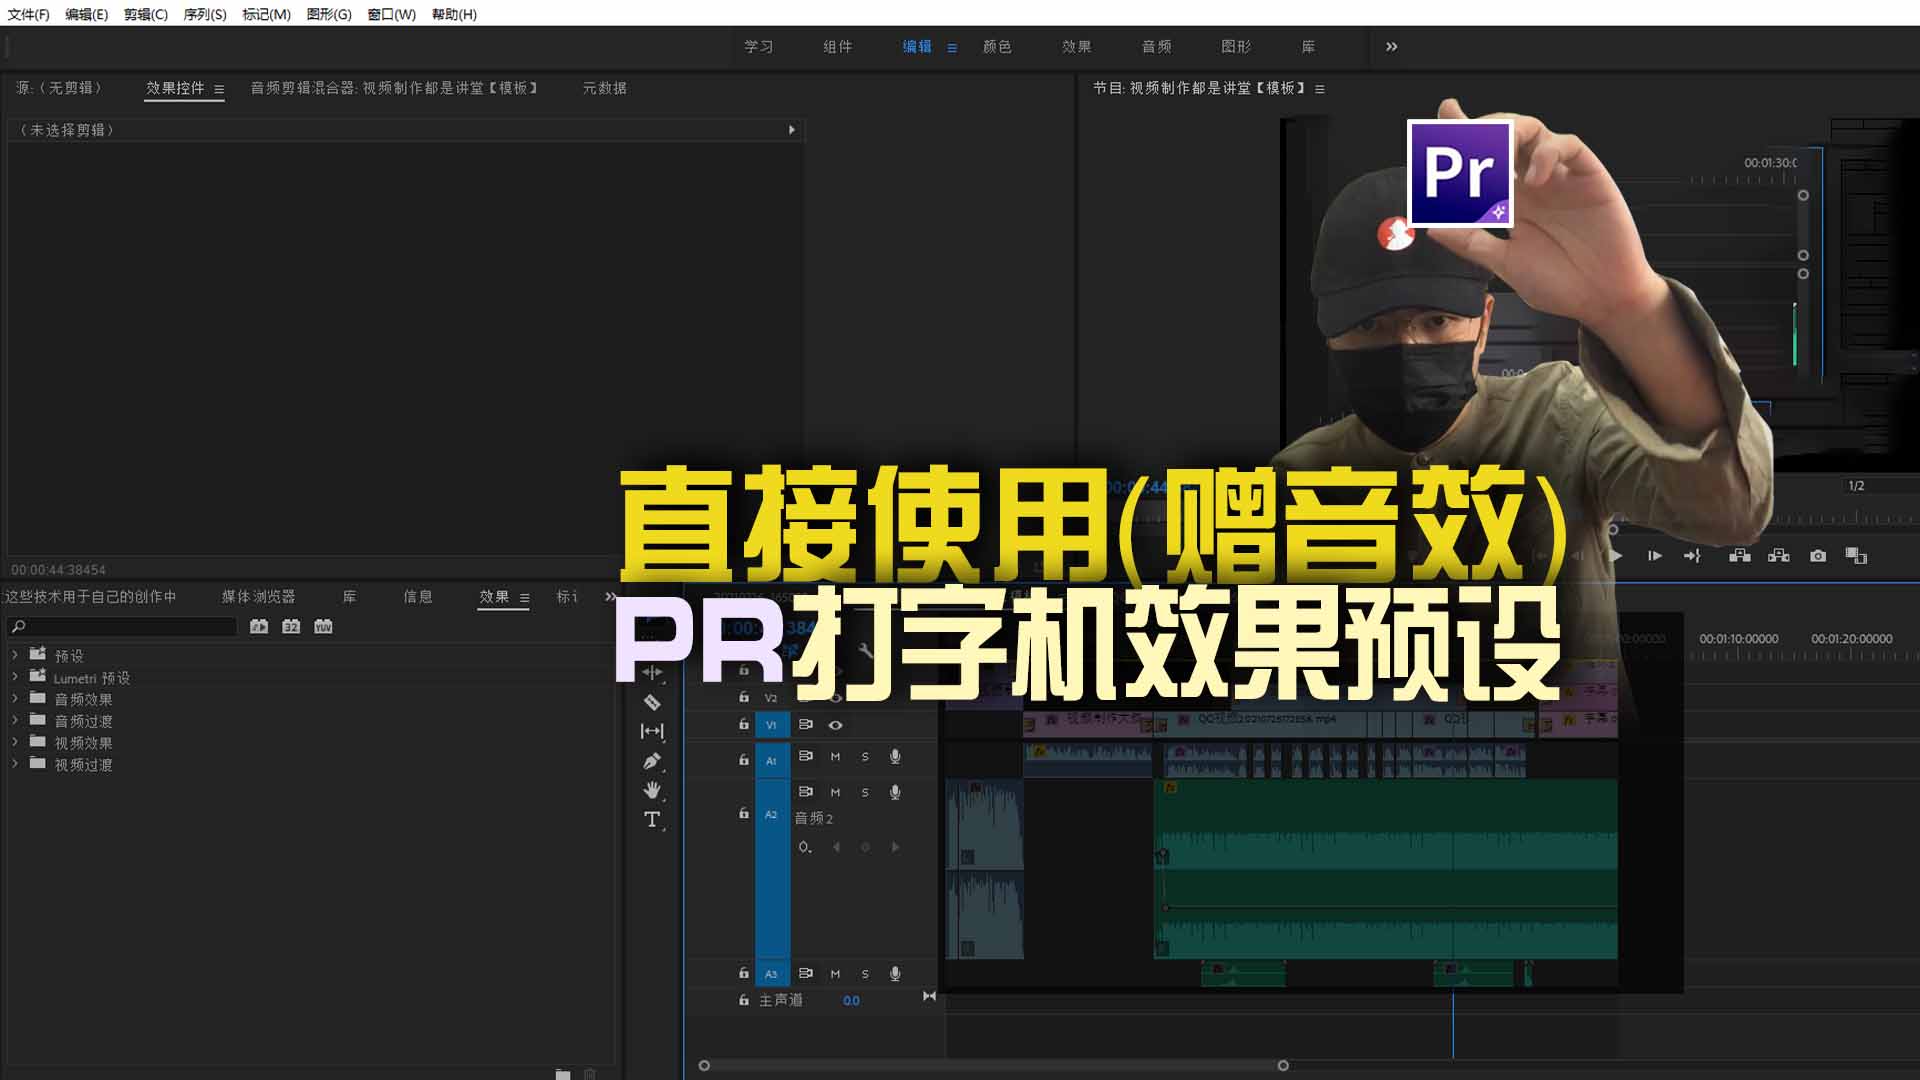The width and height of the screenshot is (1920, 1080).
Task: Filter effects by YUV Effects icon
Action: pyautogui.click(x=323, y=626)
